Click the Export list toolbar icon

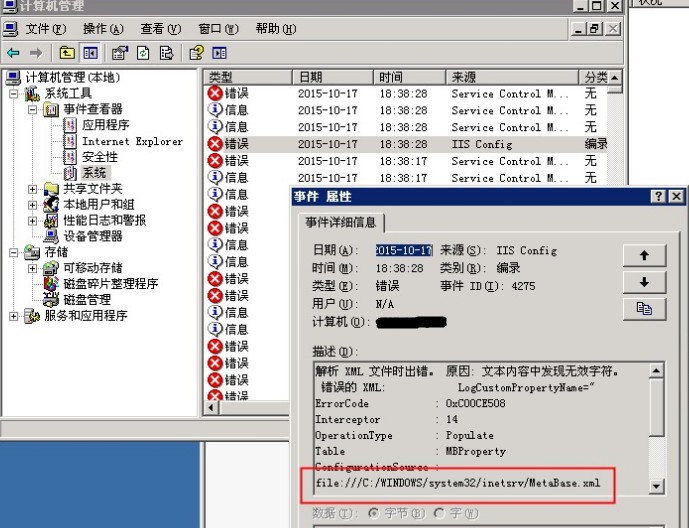pos(166,53)
